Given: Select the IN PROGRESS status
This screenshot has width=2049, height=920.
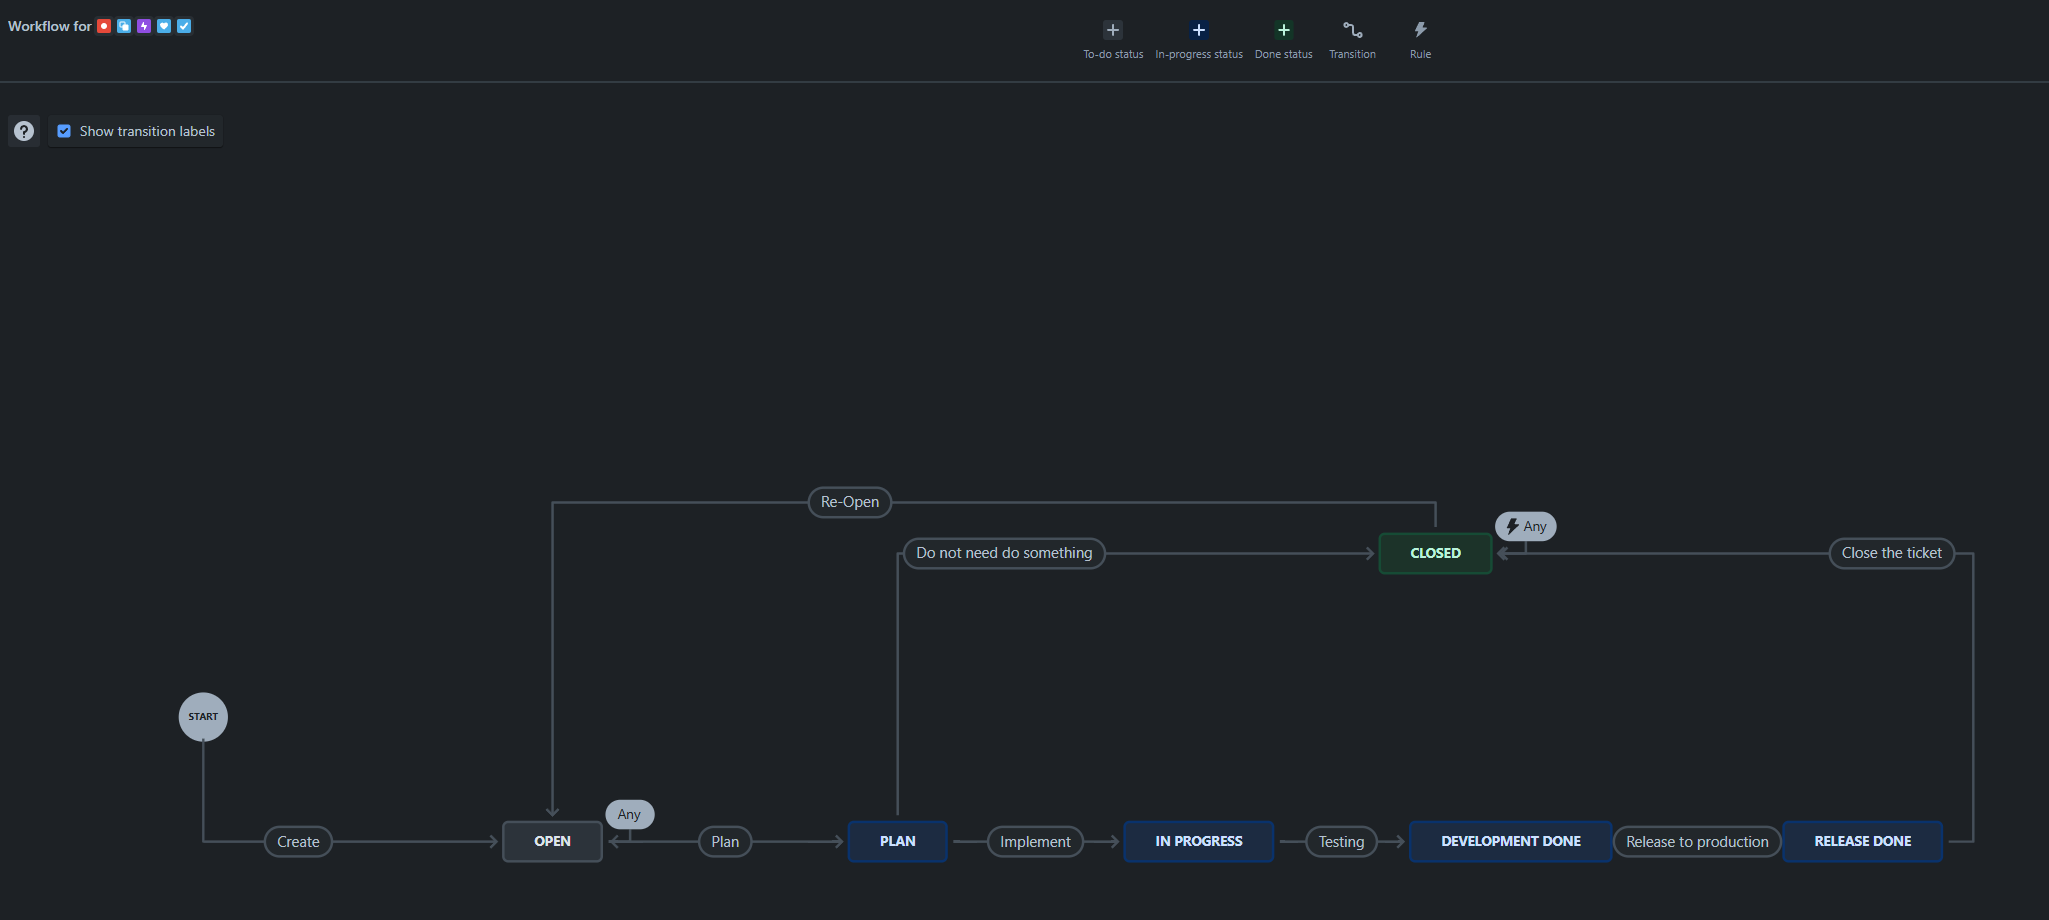Looking at the screenshot, I should pyautogui.click(x=1198, y=841).
